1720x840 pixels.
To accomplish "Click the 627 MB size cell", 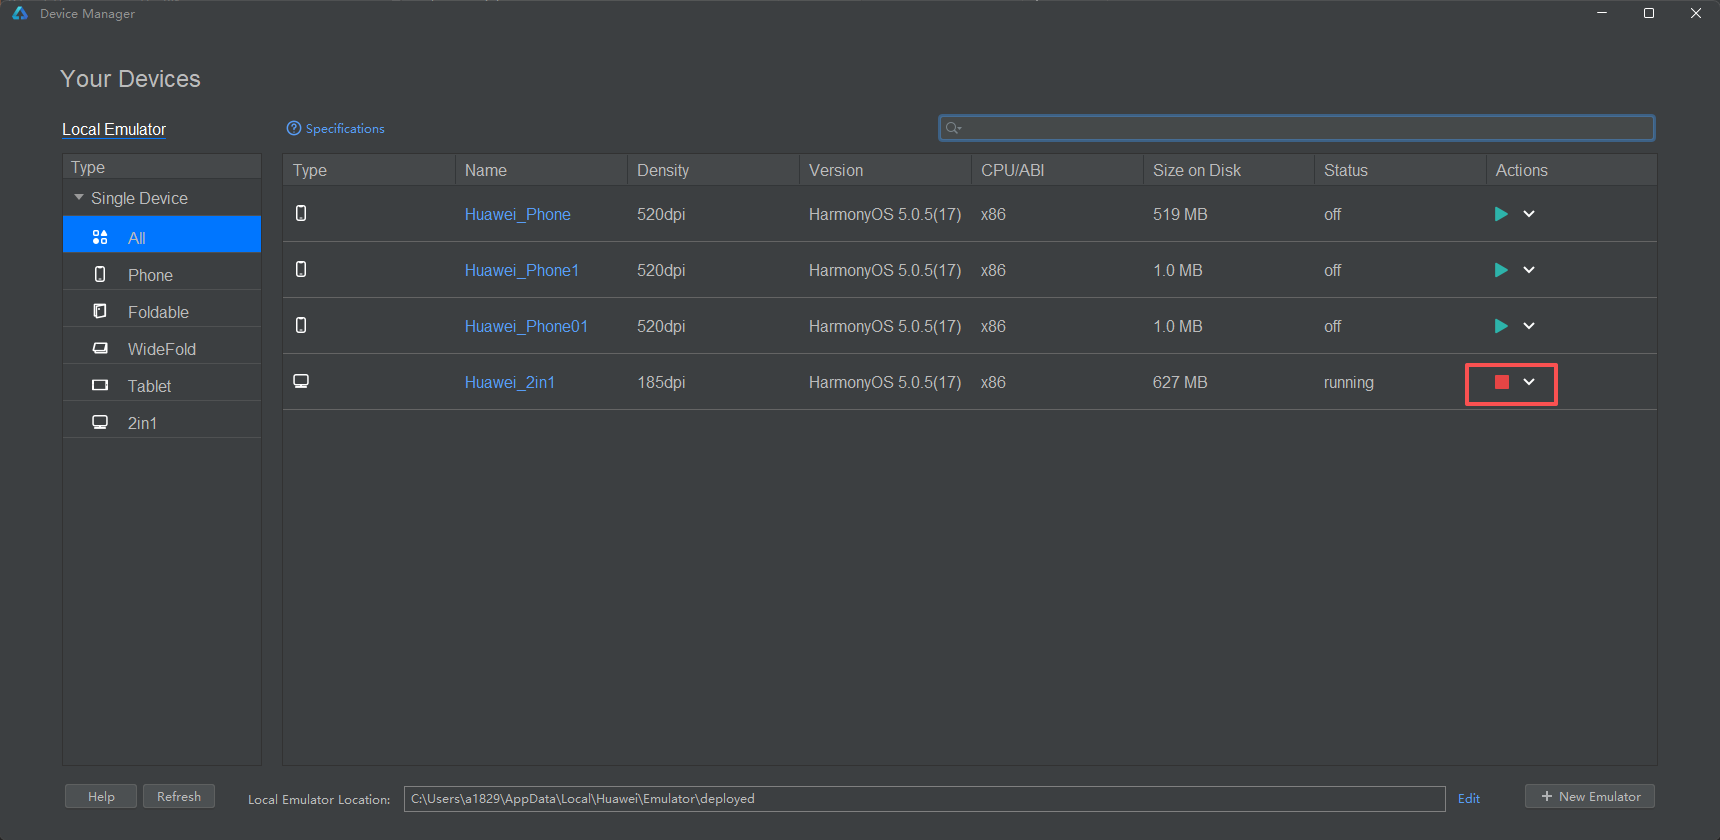I will point(1180,382).
